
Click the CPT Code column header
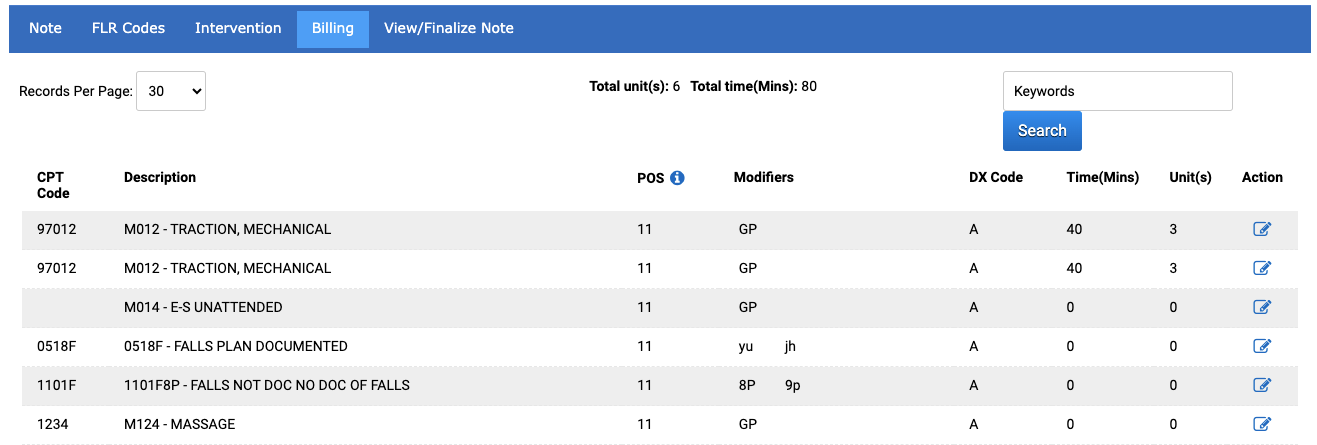pos(53,185)
